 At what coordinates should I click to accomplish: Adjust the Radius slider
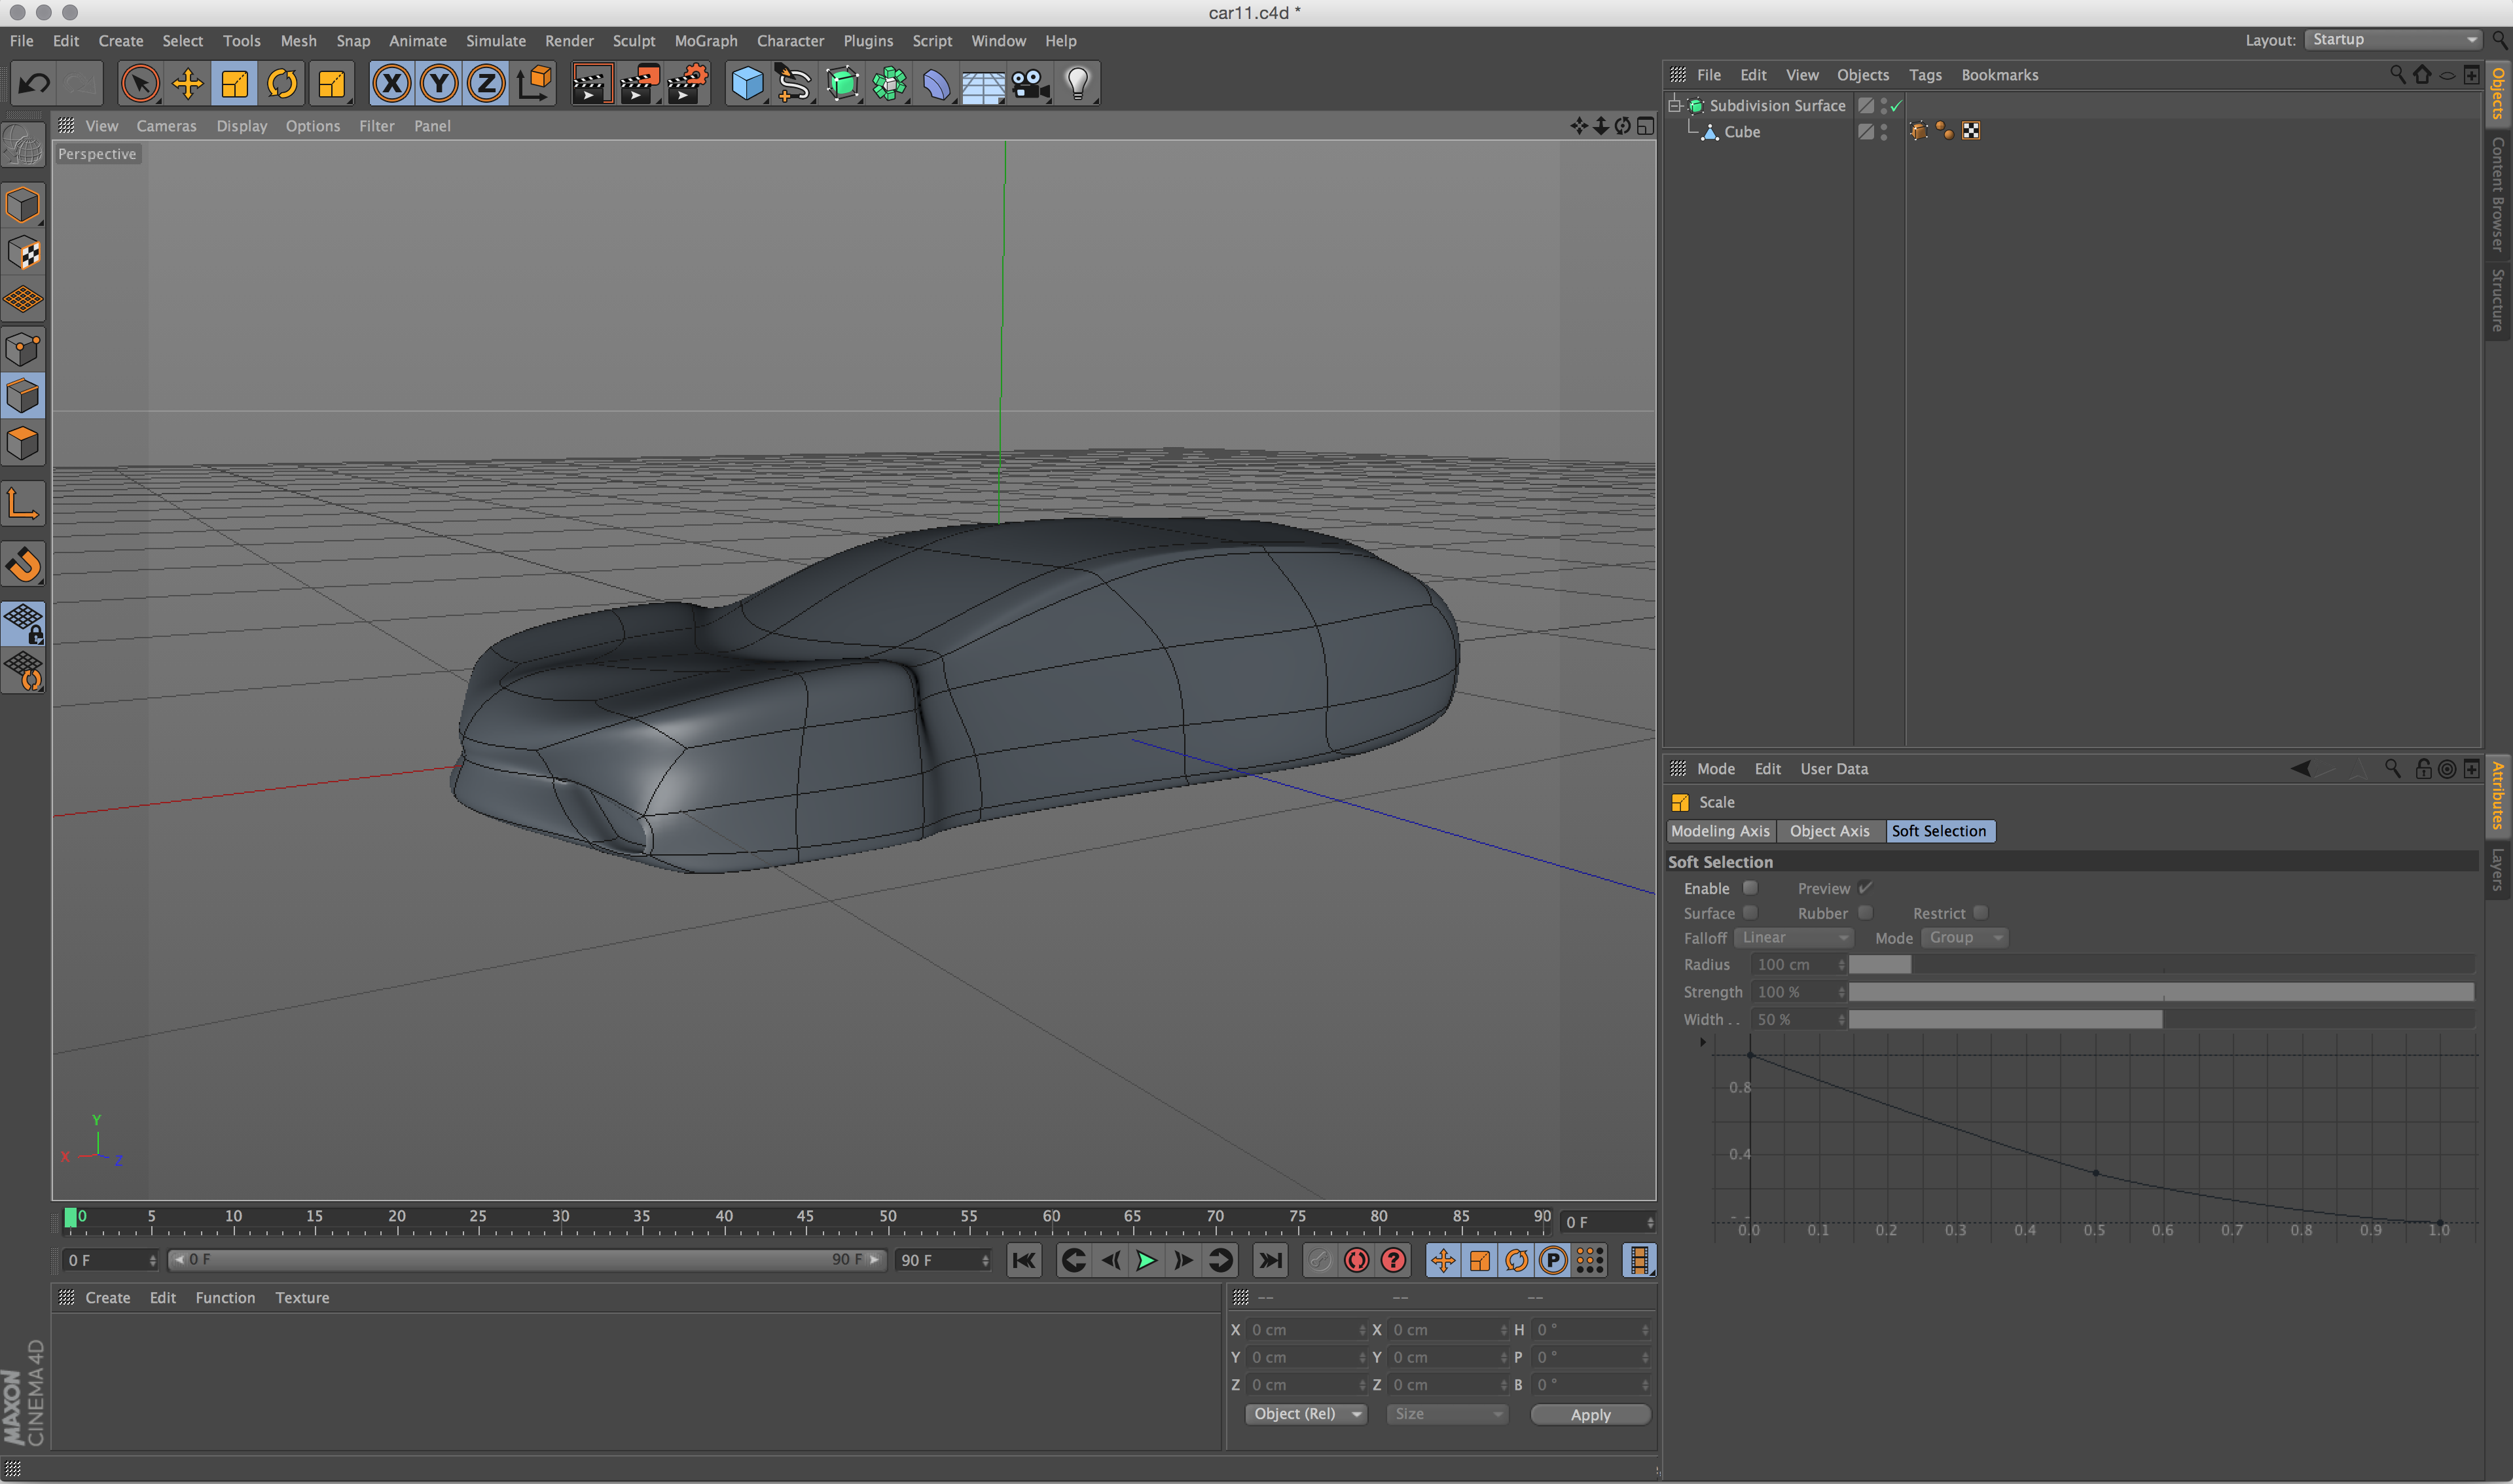(2162, 965)
